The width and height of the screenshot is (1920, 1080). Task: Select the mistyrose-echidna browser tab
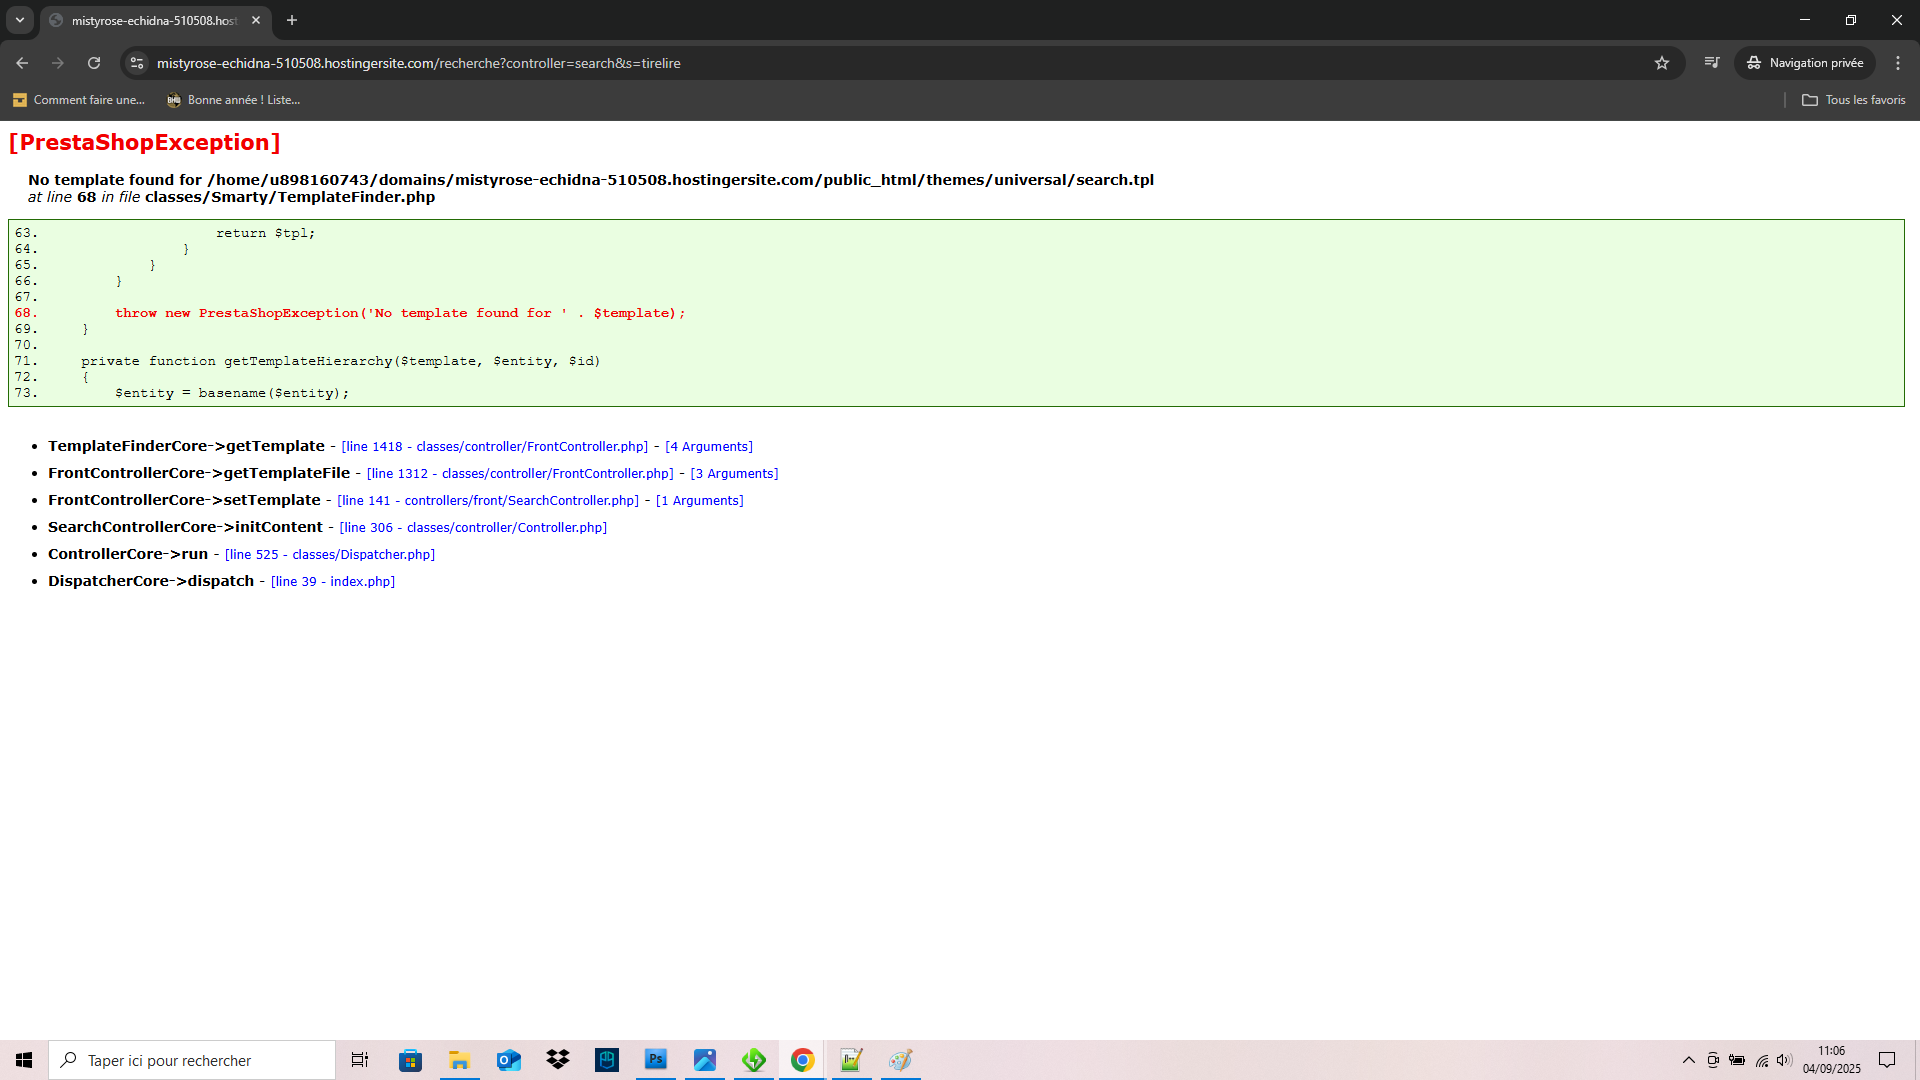point(155,20)
